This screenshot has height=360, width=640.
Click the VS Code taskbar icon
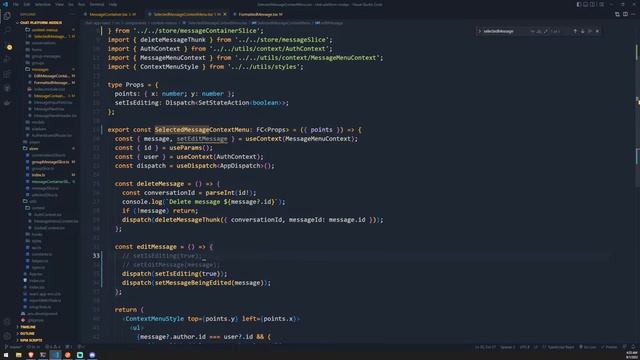[x=55, y=355]
